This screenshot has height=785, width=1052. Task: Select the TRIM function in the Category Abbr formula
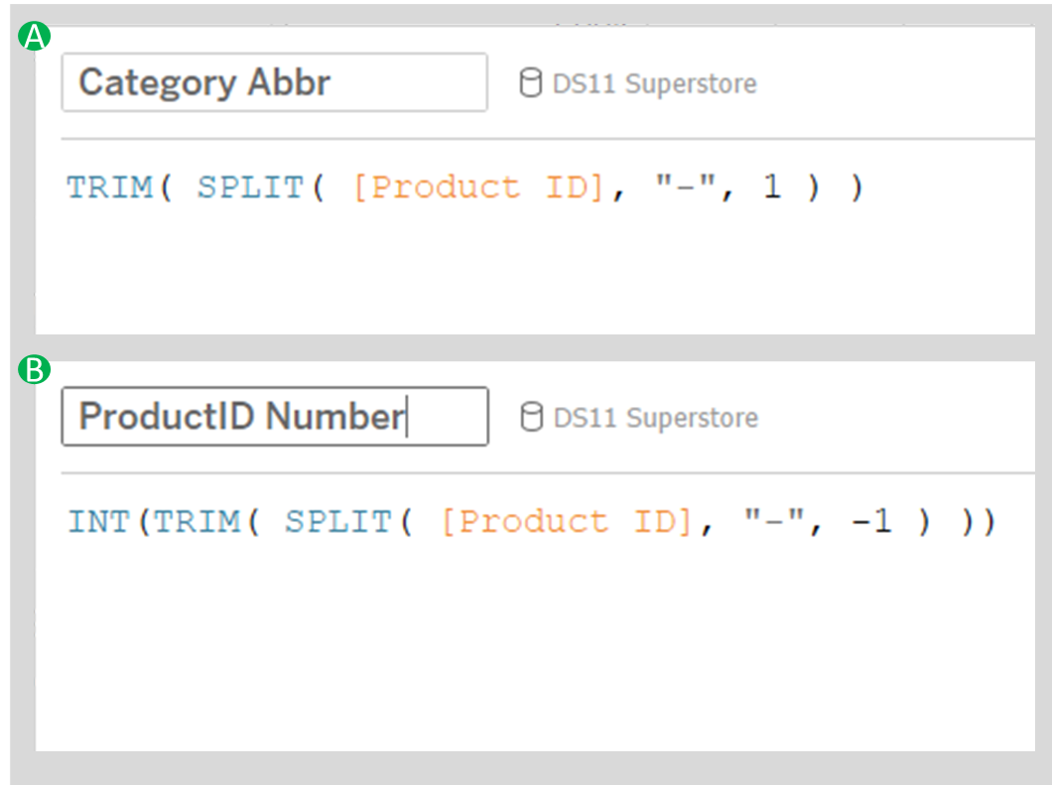click(x=110, y=187)
